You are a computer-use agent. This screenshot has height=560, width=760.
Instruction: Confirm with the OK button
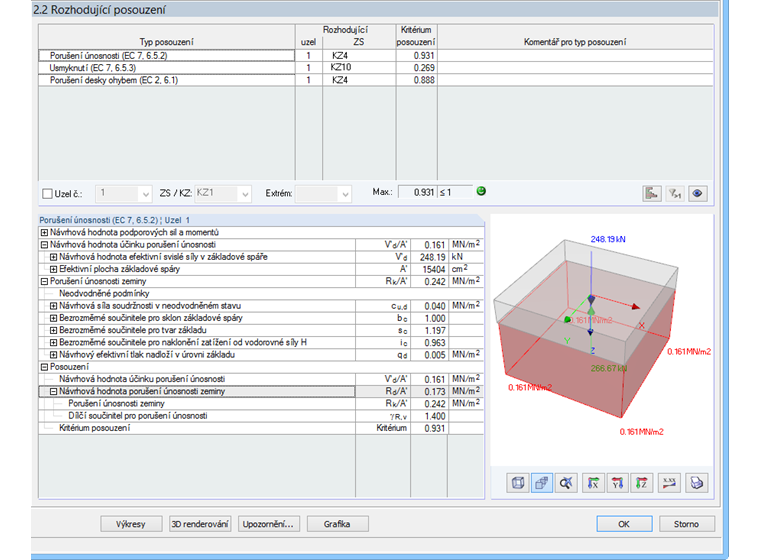(624, 524)
